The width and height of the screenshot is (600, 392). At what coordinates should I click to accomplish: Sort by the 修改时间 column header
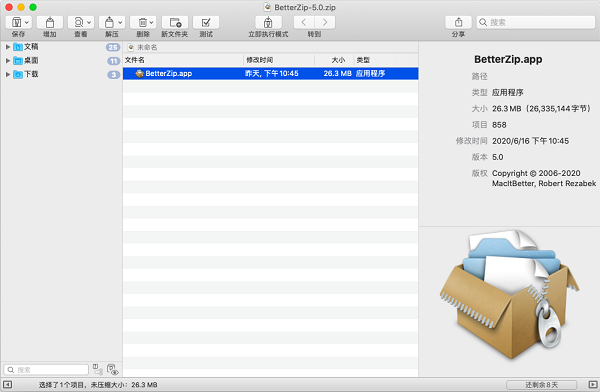[279, 60]
